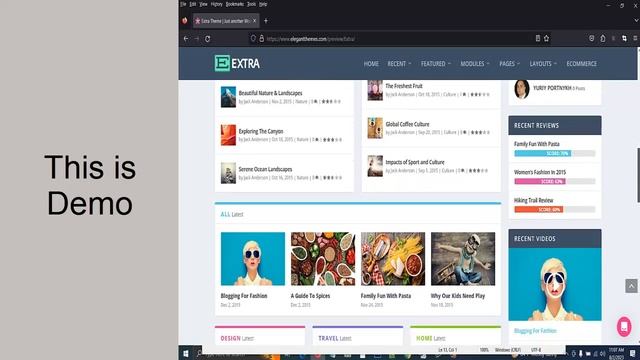Click the EXTRA site logo
The image size is (640, 360).
[x=237, y=63]
